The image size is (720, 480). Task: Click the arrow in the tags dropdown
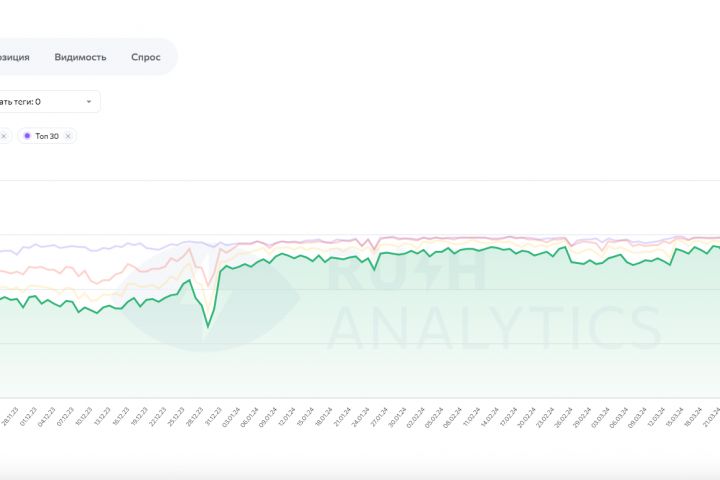coord(88,101)
